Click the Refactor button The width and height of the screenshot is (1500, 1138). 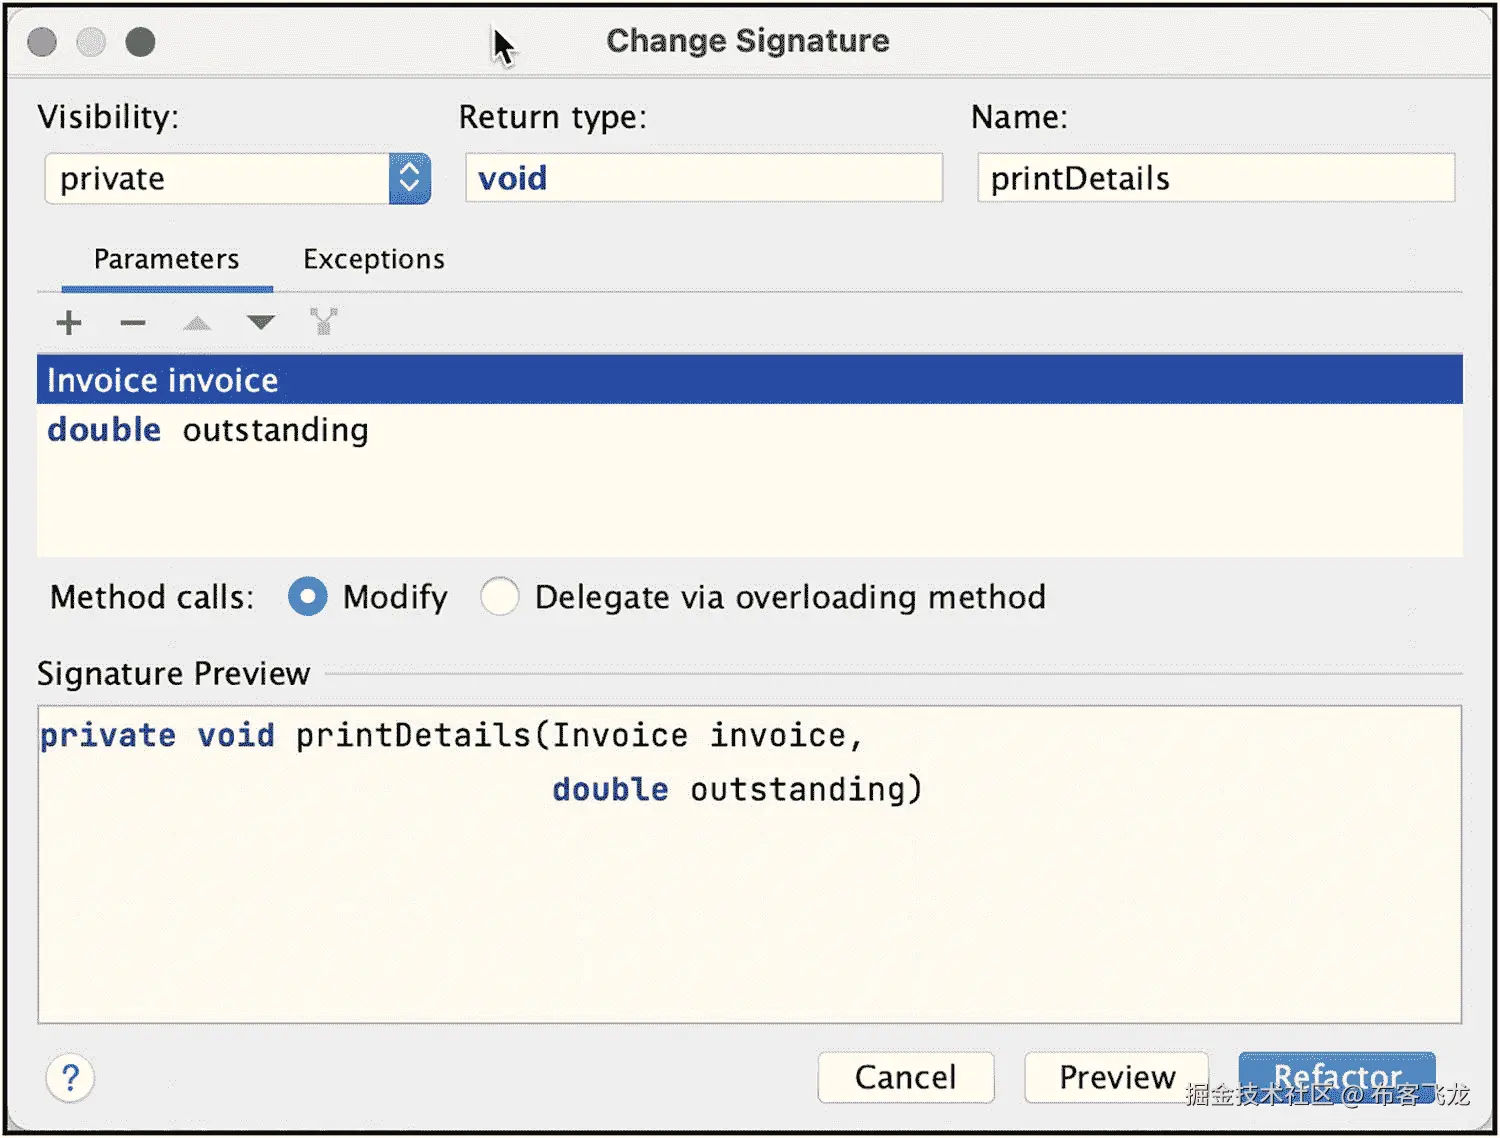pyautogui.click(x=1336, y=1076)
